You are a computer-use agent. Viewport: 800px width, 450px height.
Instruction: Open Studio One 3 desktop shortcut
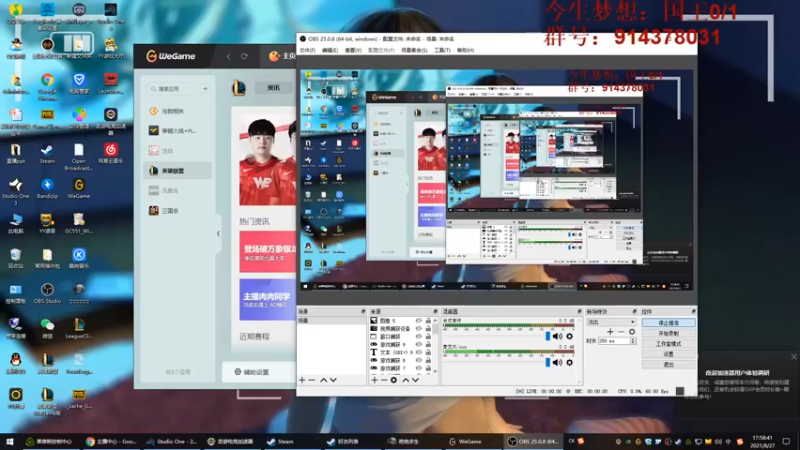15,191
